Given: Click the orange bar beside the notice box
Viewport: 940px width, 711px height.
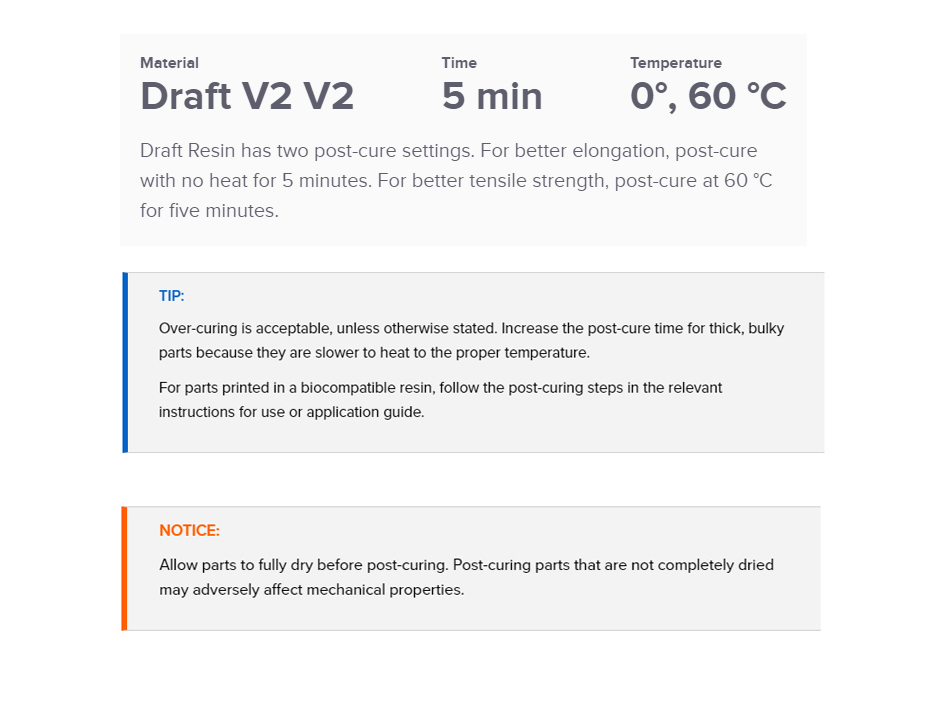Looking at the screenshot, I should point(124,568).
